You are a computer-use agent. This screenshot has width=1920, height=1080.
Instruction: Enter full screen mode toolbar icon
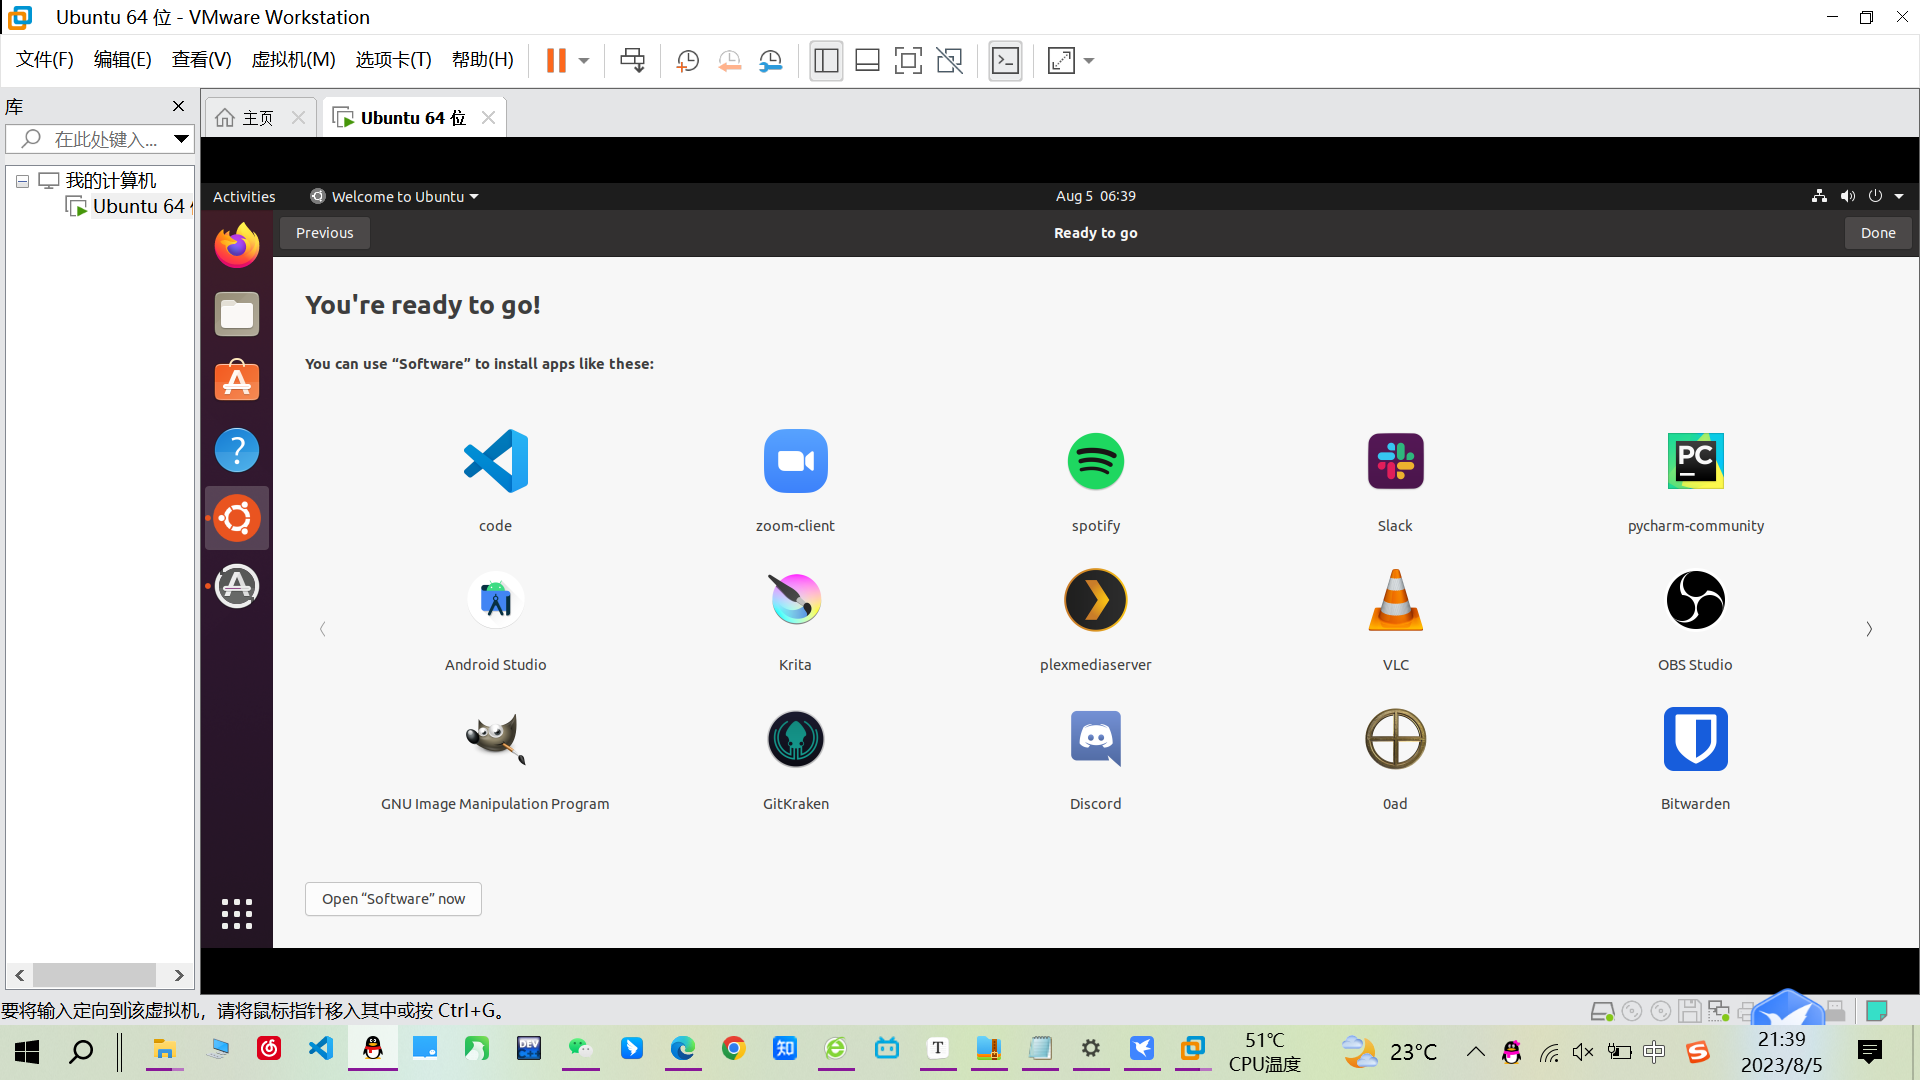coord(908,61)
